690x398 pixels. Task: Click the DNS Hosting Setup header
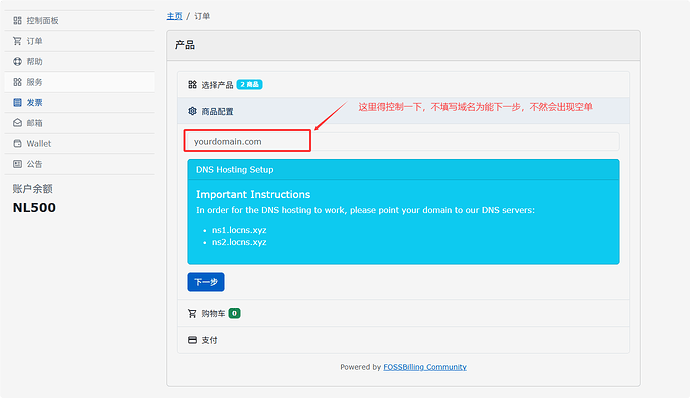(x=403, y=170)
